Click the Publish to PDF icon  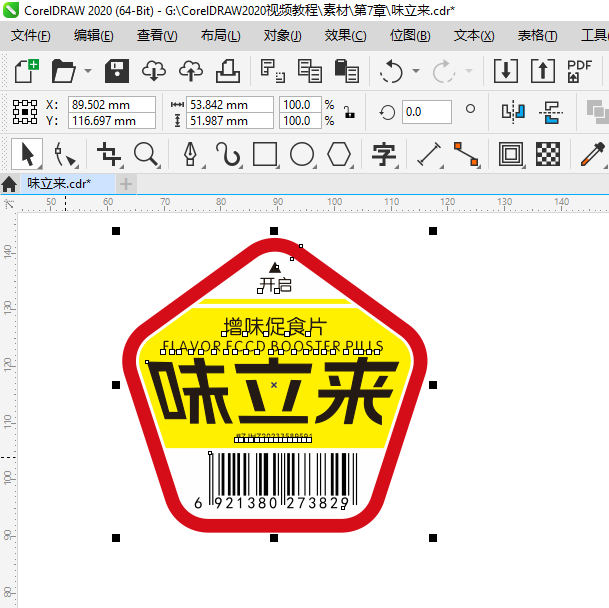click(579, 71)
